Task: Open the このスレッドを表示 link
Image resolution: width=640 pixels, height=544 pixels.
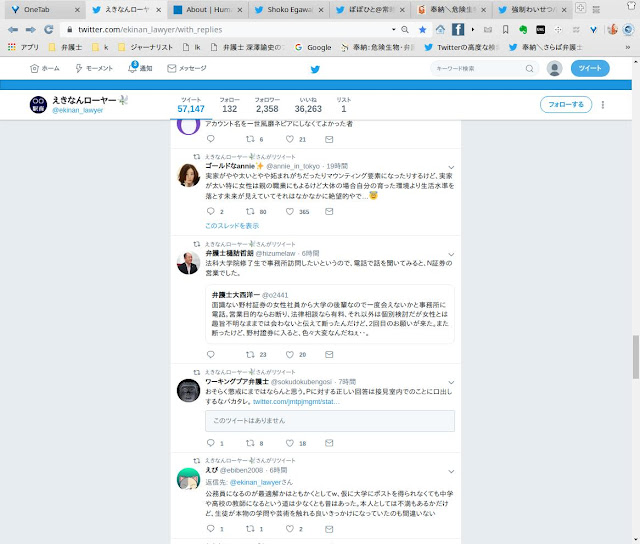Action: point(232,226)
